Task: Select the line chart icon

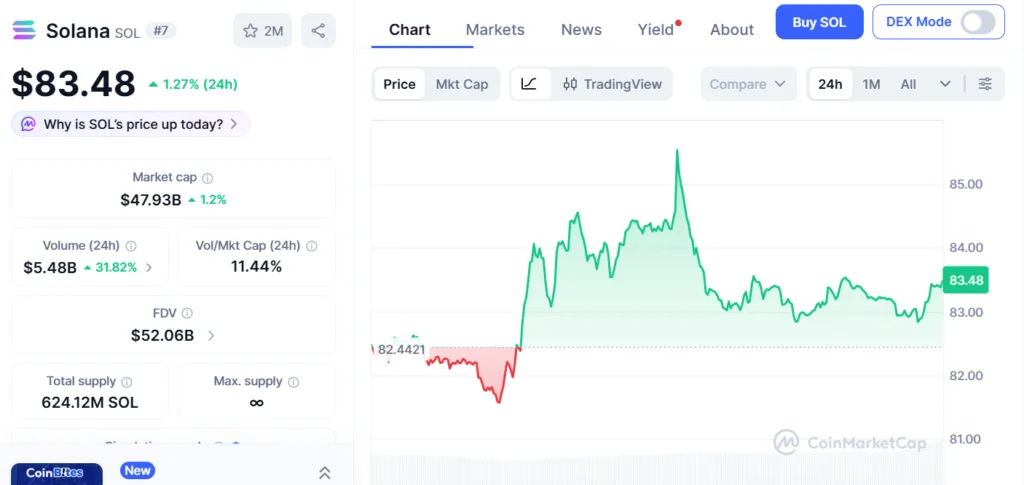Action: coord(529,84)
